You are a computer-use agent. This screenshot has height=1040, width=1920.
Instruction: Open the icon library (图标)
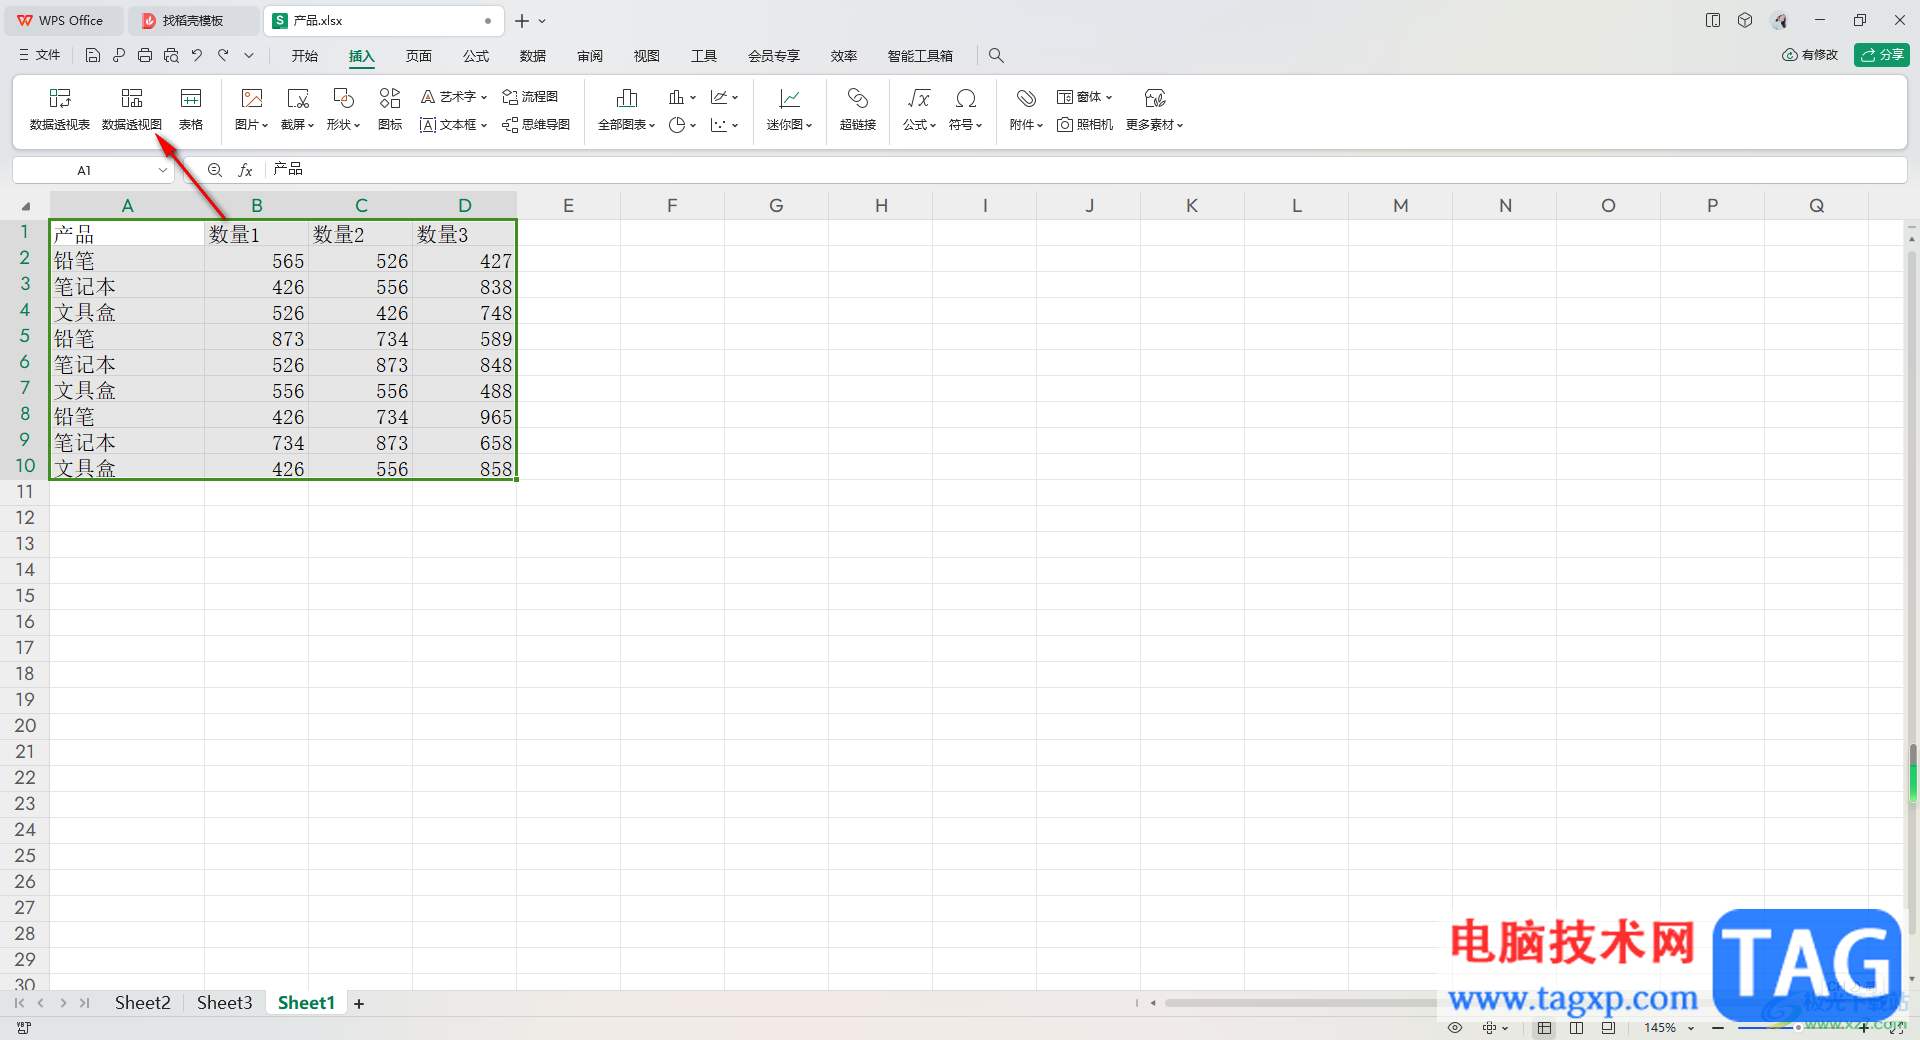[x=390, y=109]
